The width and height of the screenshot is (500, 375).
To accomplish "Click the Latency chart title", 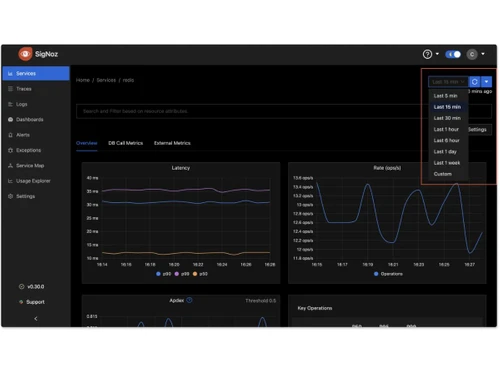I will pyautogui.click(x=181, y=168).
